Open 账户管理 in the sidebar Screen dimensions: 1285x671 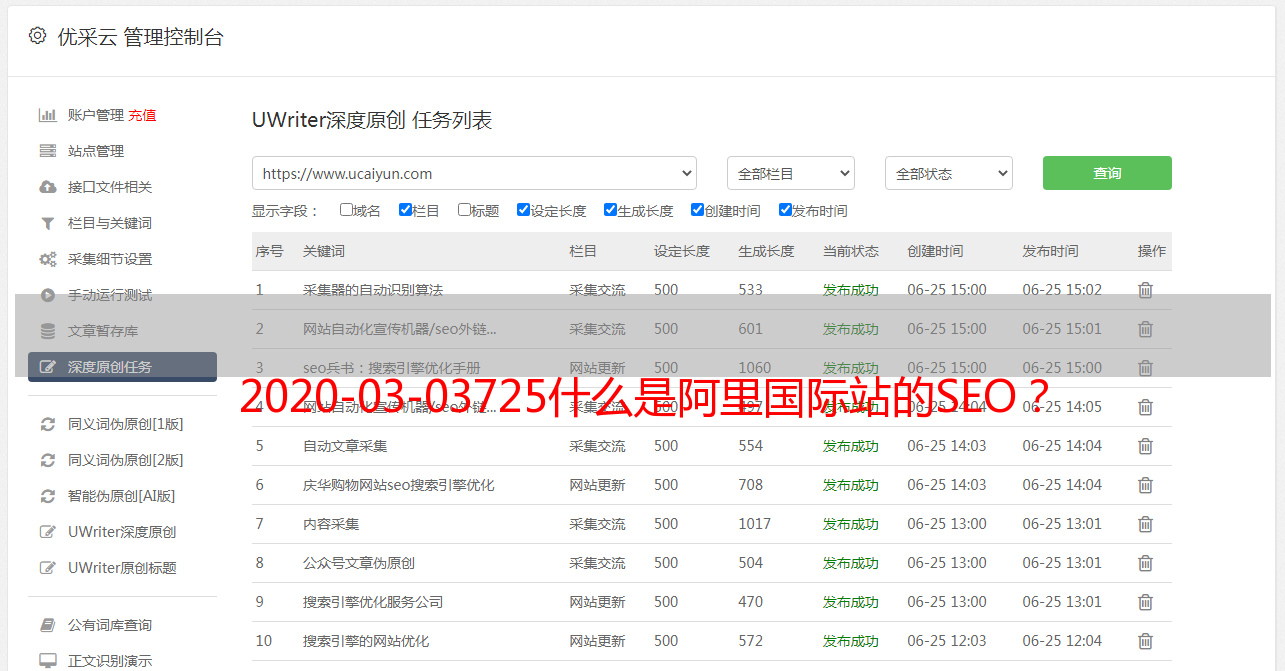pos(96,115)
